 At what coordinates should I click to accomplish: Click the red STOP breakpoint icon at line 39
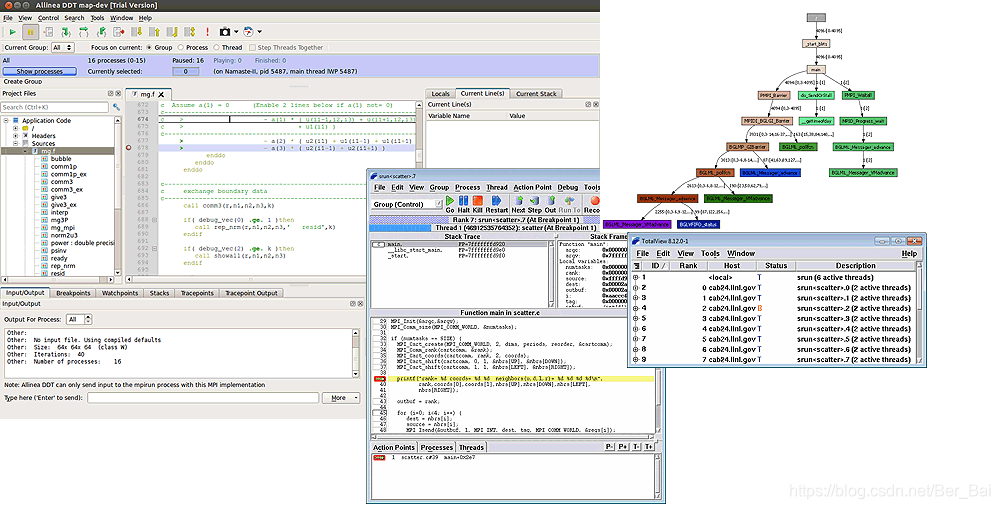[x=379, y=379]
